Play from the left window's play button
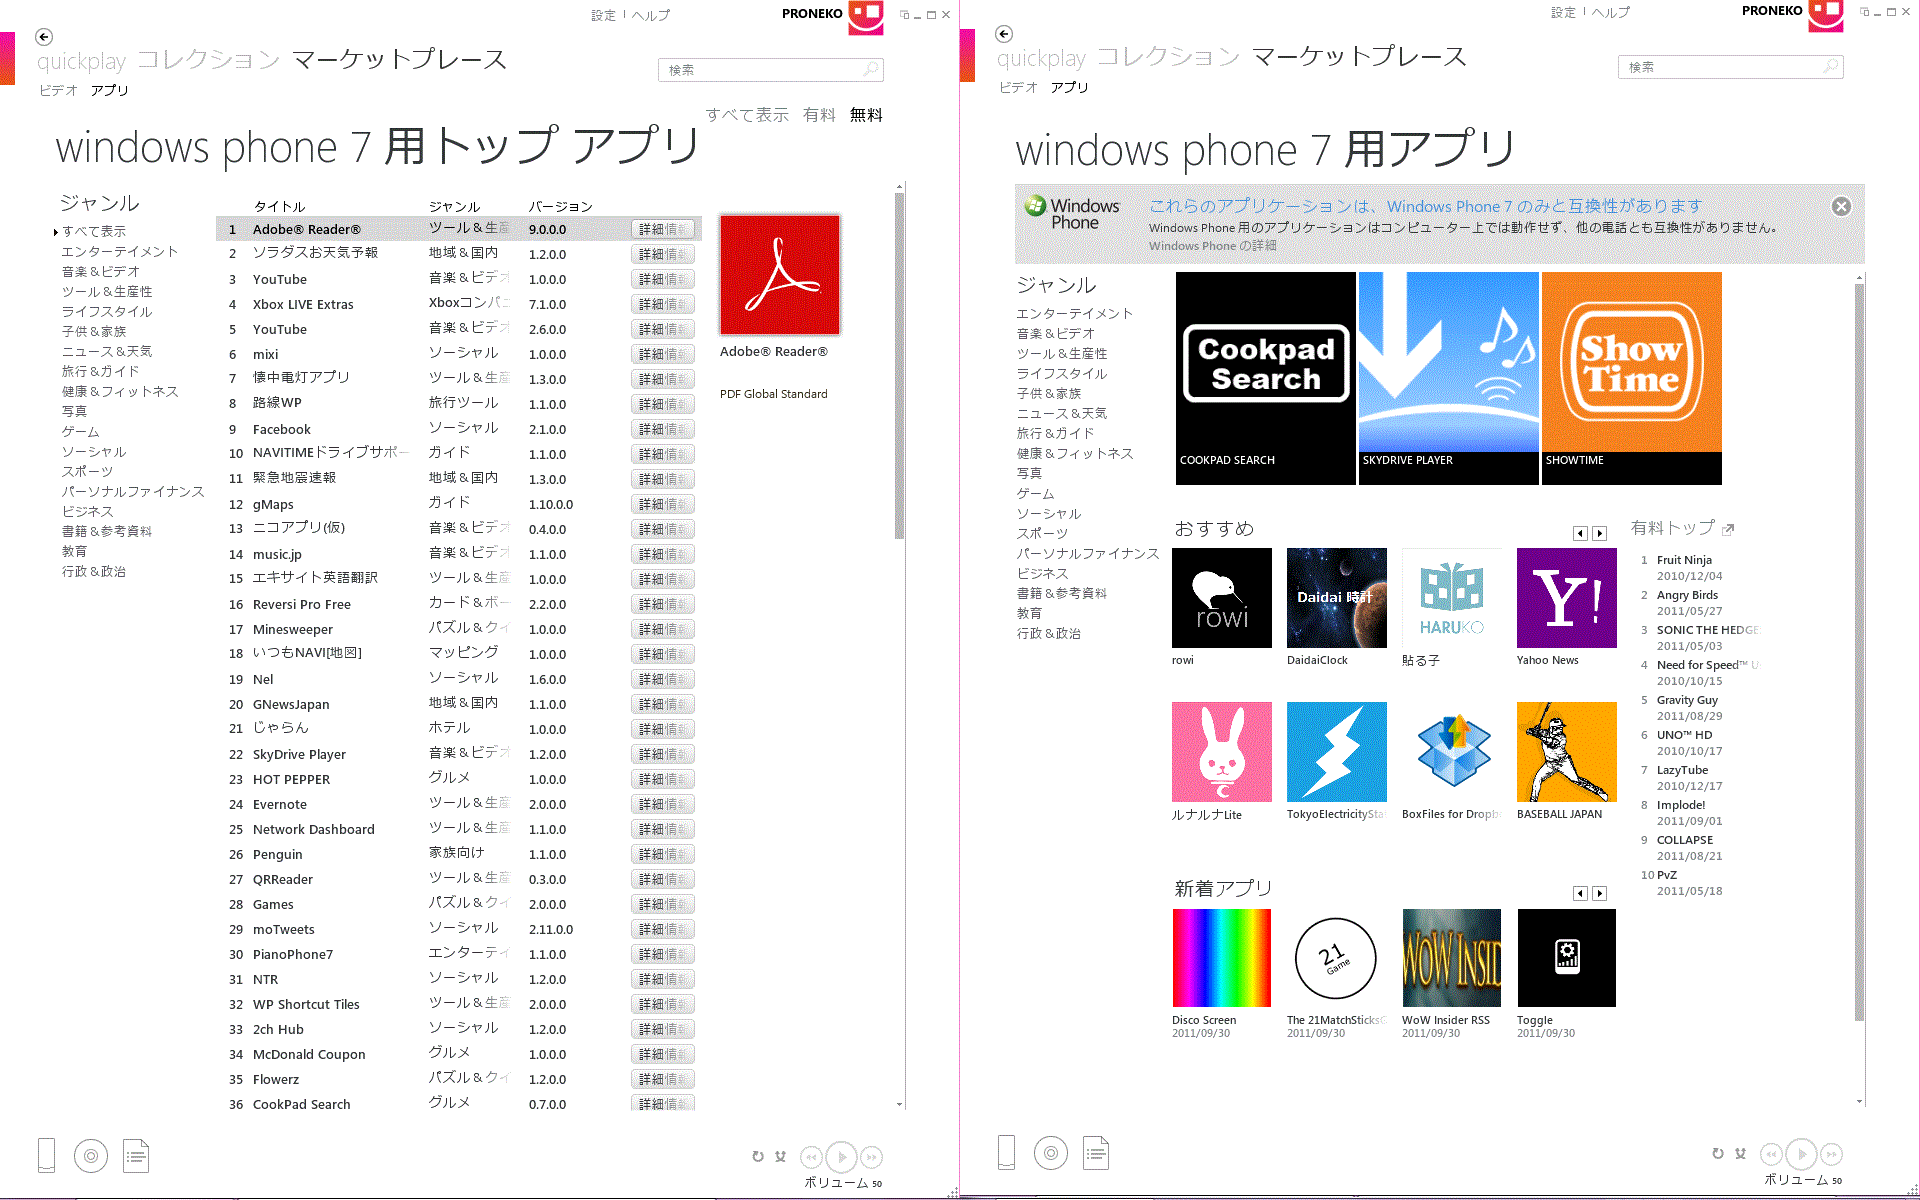Screen dimensions: 1920x1200 point(842,1157)
